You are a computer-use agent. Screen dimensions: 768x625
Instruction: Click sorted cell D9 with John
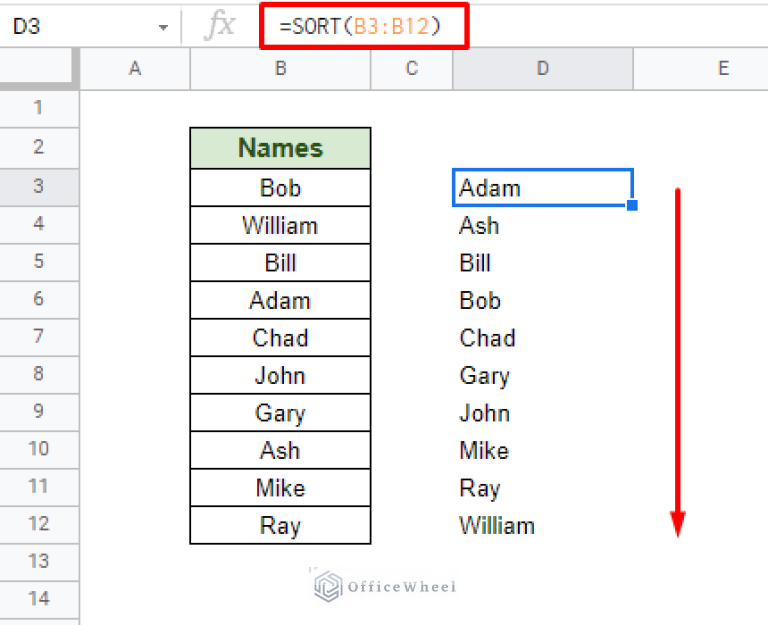click(543, 412)
